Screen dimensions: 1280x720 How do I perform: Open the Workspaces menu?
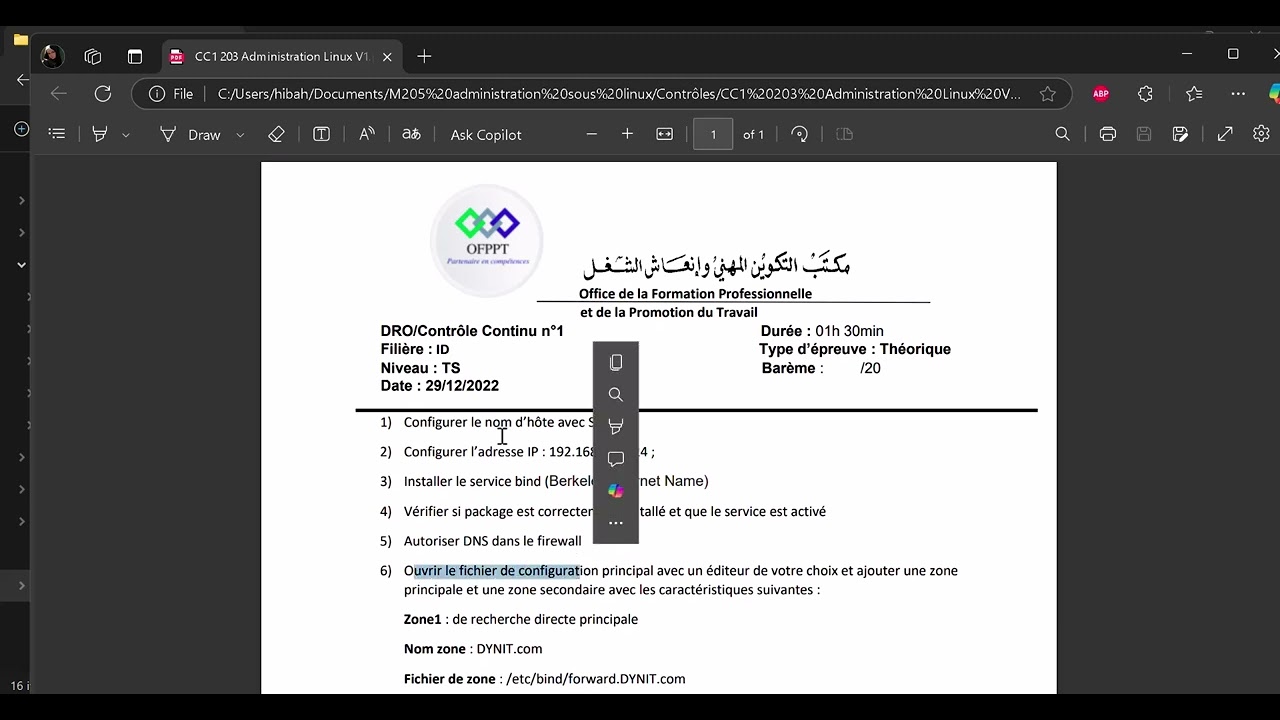click(x=93, y=56)
